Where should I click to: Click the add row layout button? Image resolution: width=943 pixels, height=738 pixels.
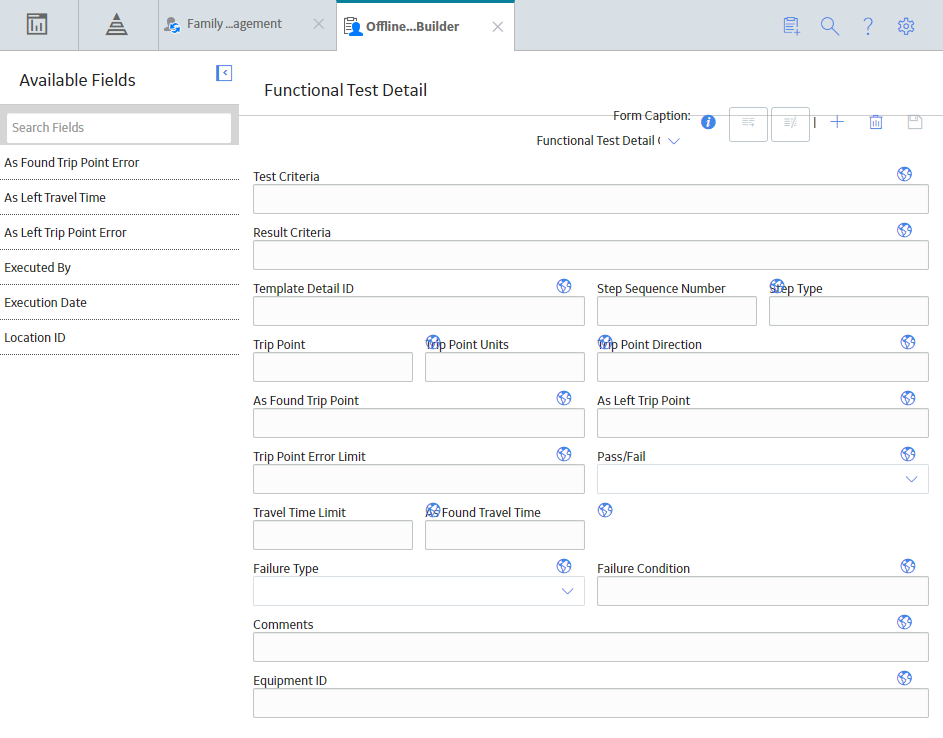(748, 124)
